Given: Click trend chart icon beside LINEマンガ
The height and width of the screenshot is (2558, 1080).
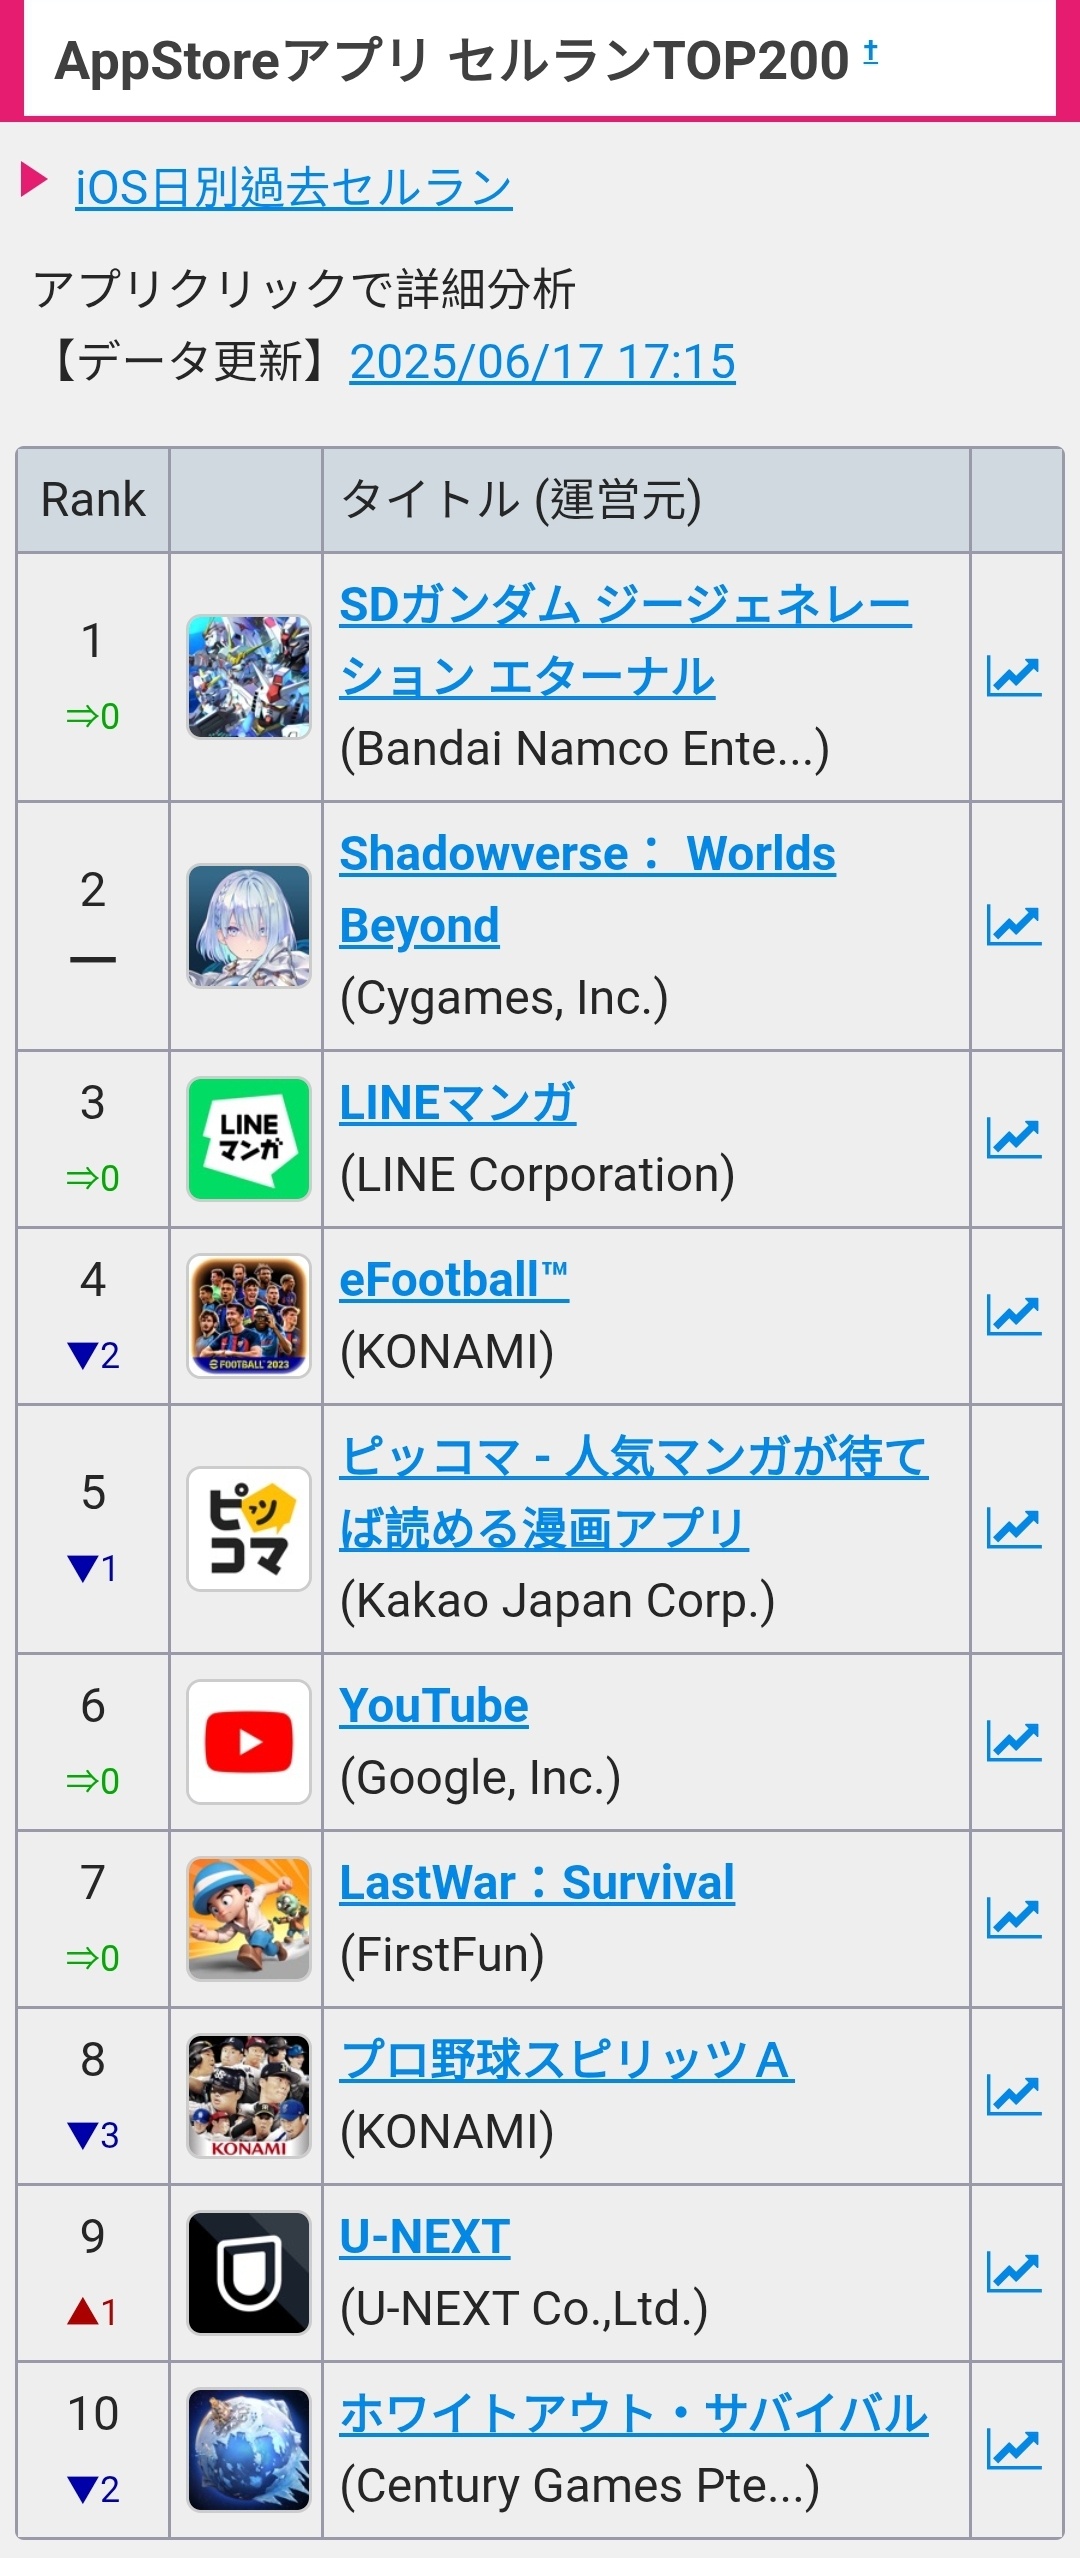Looking at the screenshot, I should click(x=1014, y=1139).
